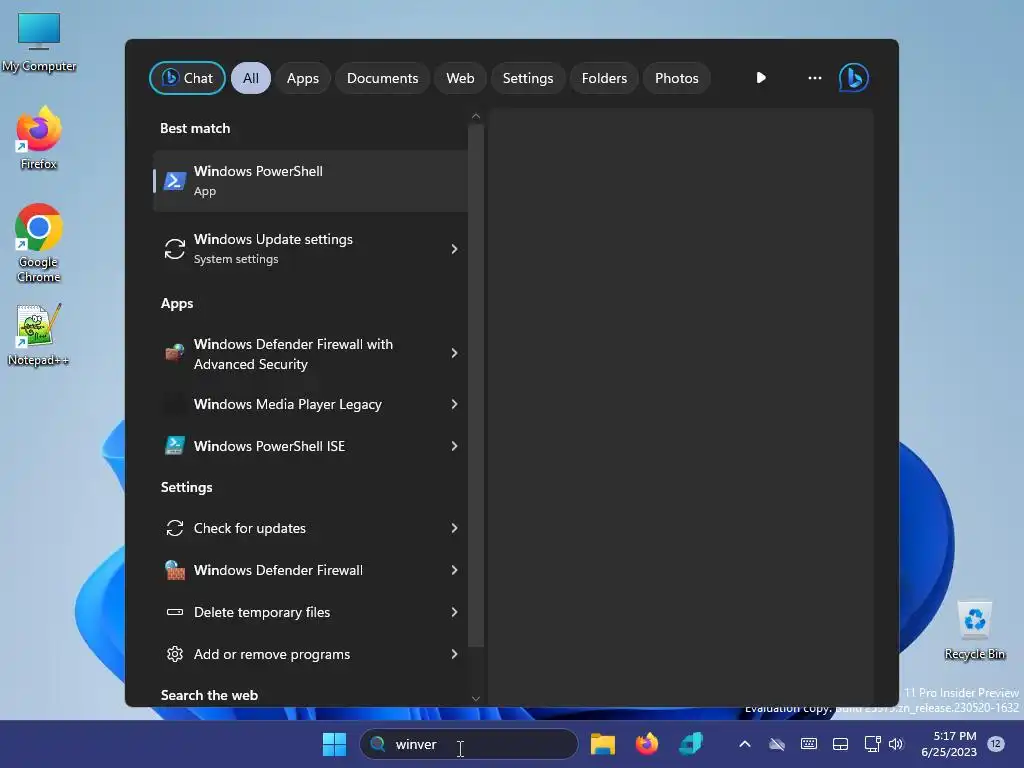Switch to the Documents filter tab
The height and width of the screenshot is (768, 1024).
point(382,78)
